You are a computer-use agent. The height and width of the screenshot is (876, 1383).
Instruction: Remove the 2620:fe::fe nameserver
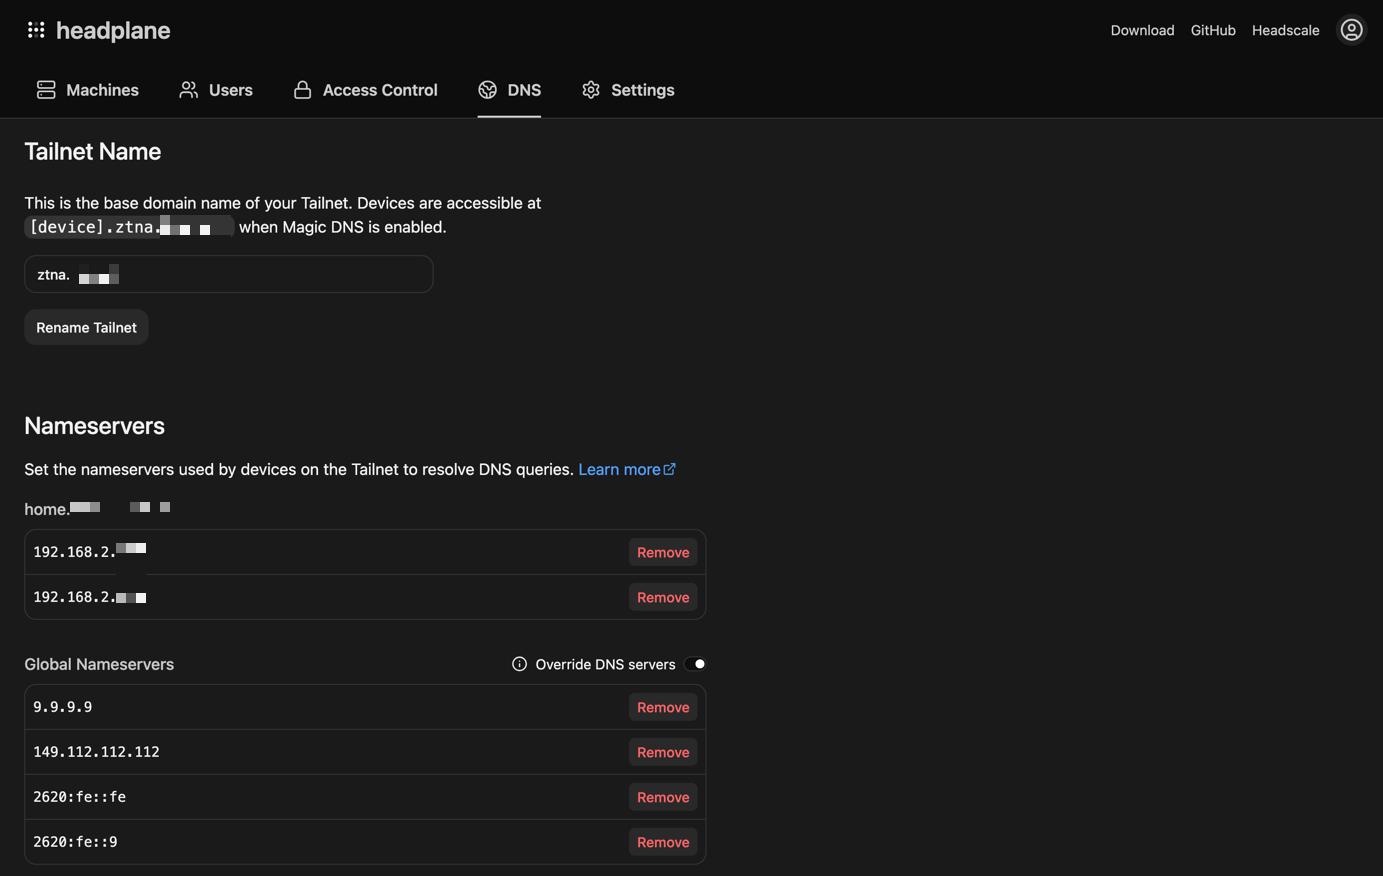click(x=663, y=797)
